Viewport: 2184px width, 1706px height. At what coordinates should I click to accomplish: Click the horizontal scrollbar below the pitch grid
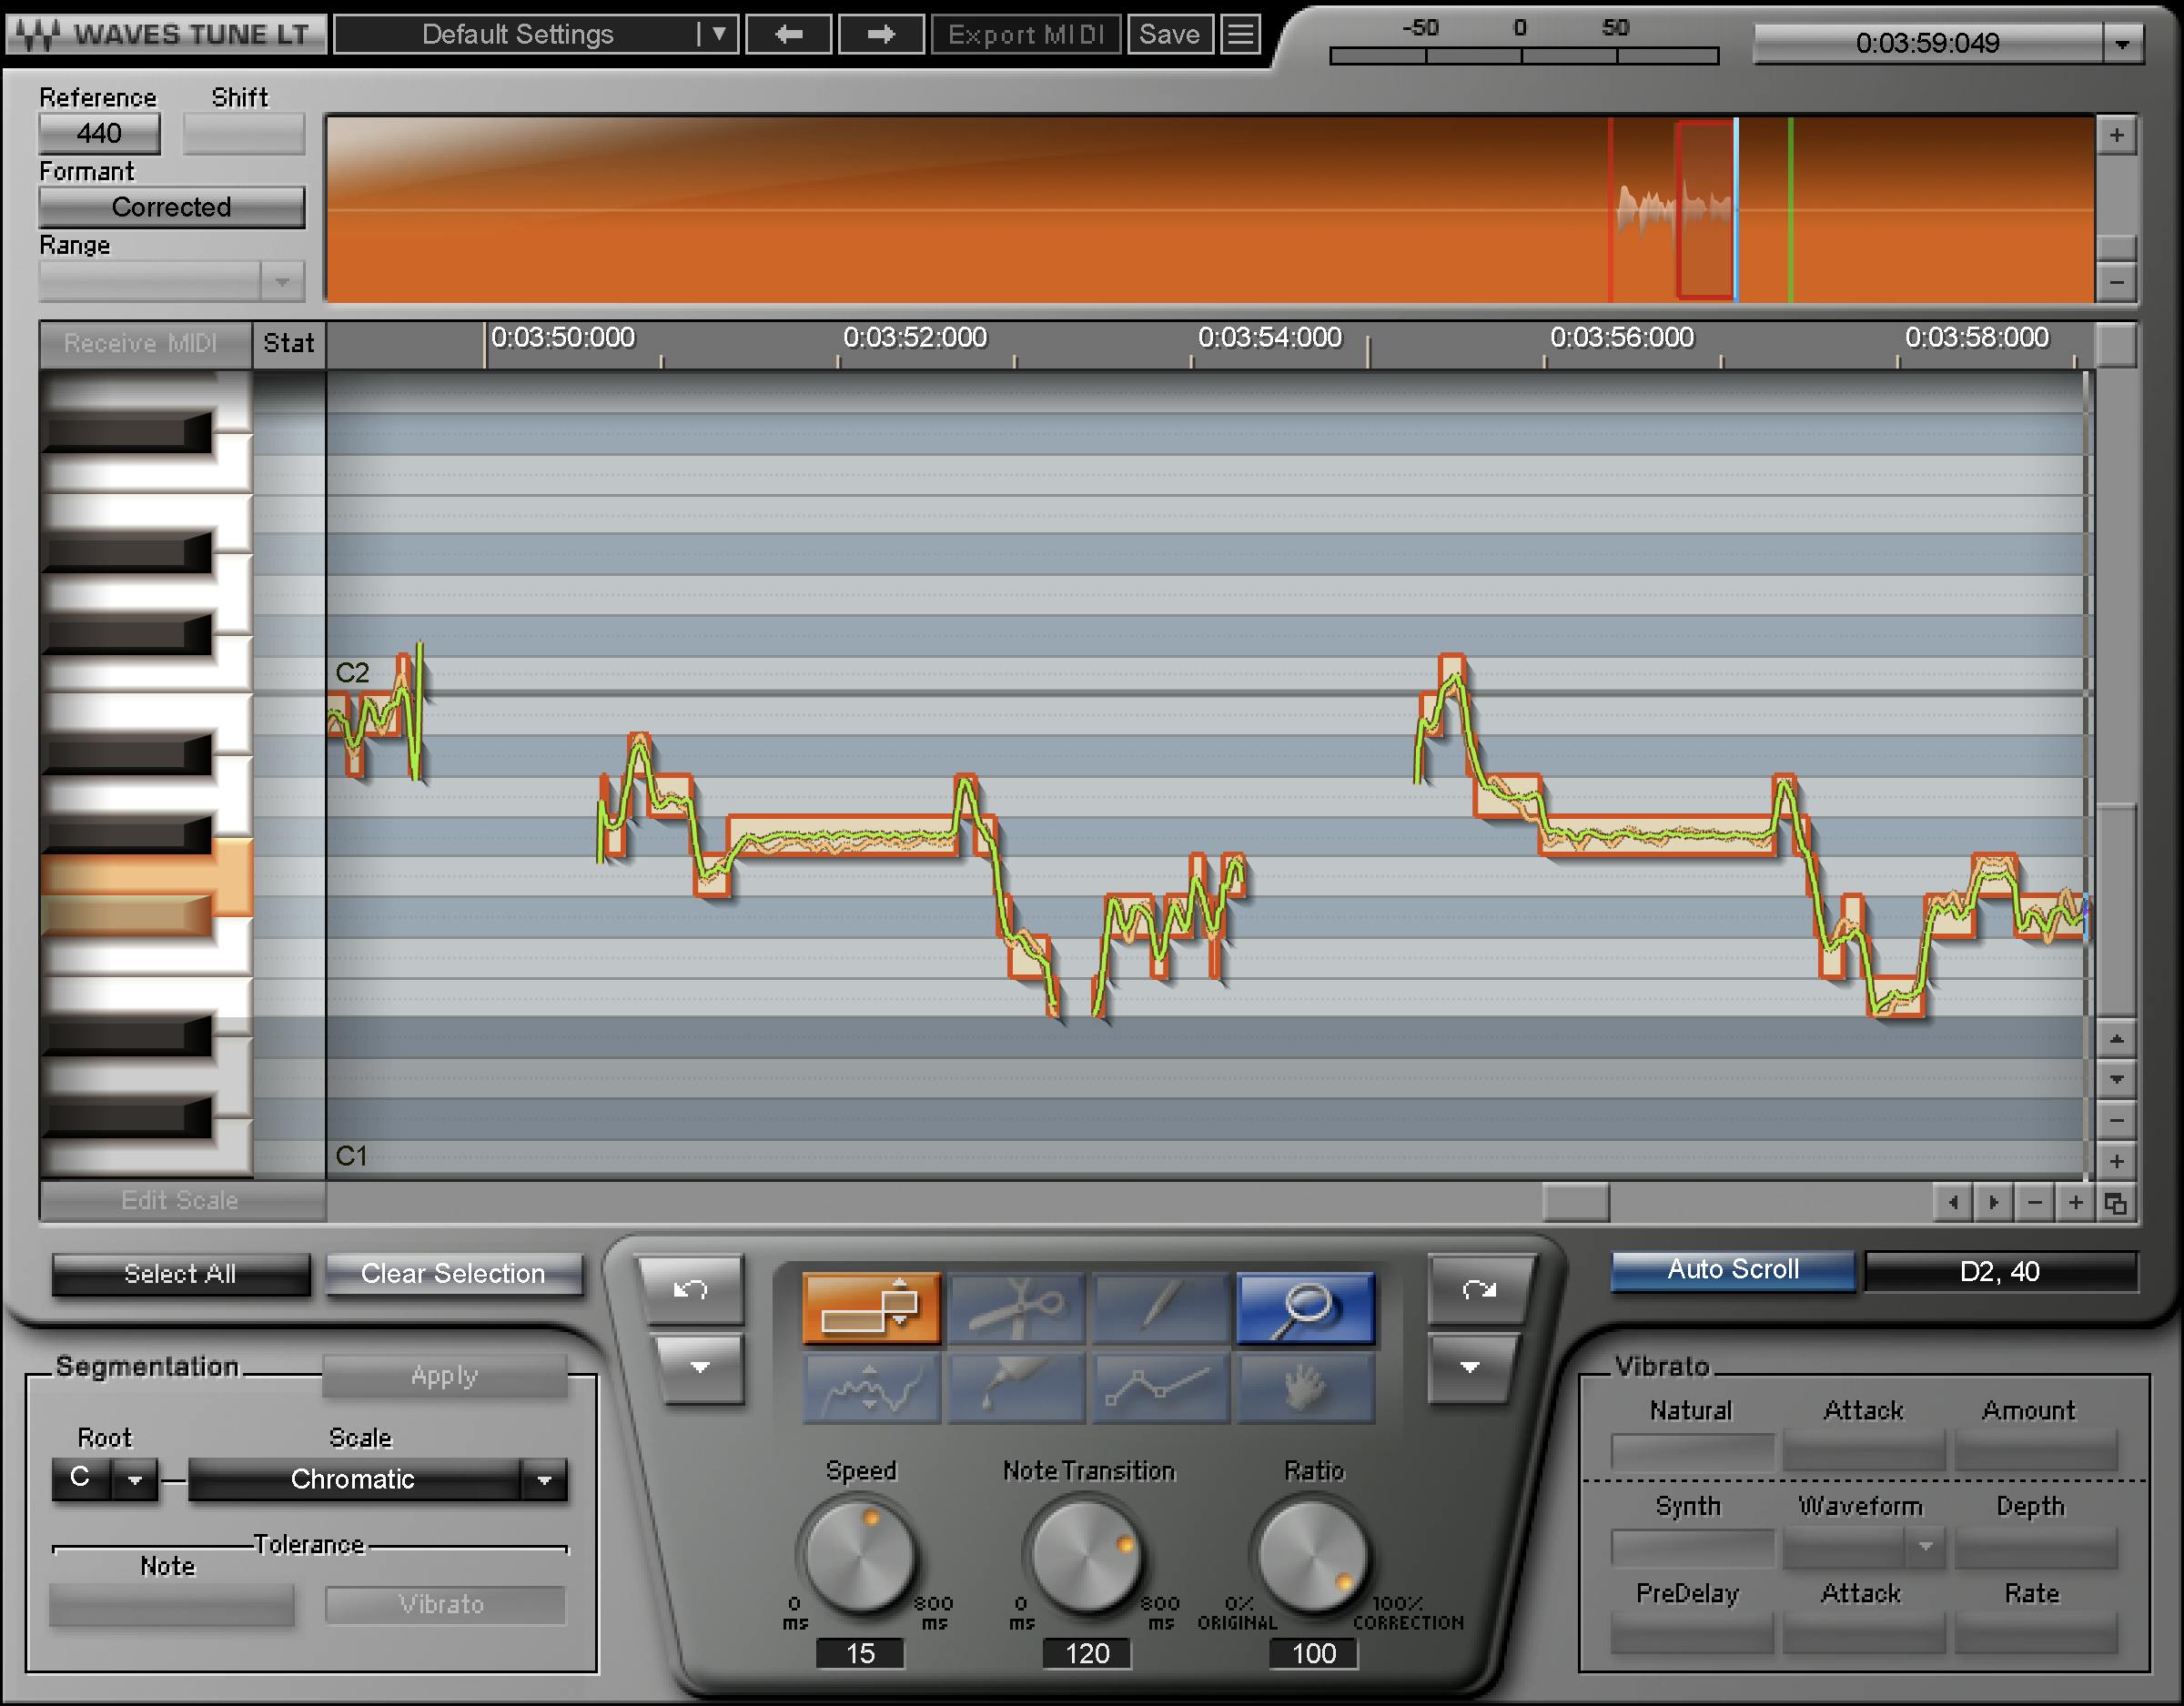[x=1575, y=1200]
